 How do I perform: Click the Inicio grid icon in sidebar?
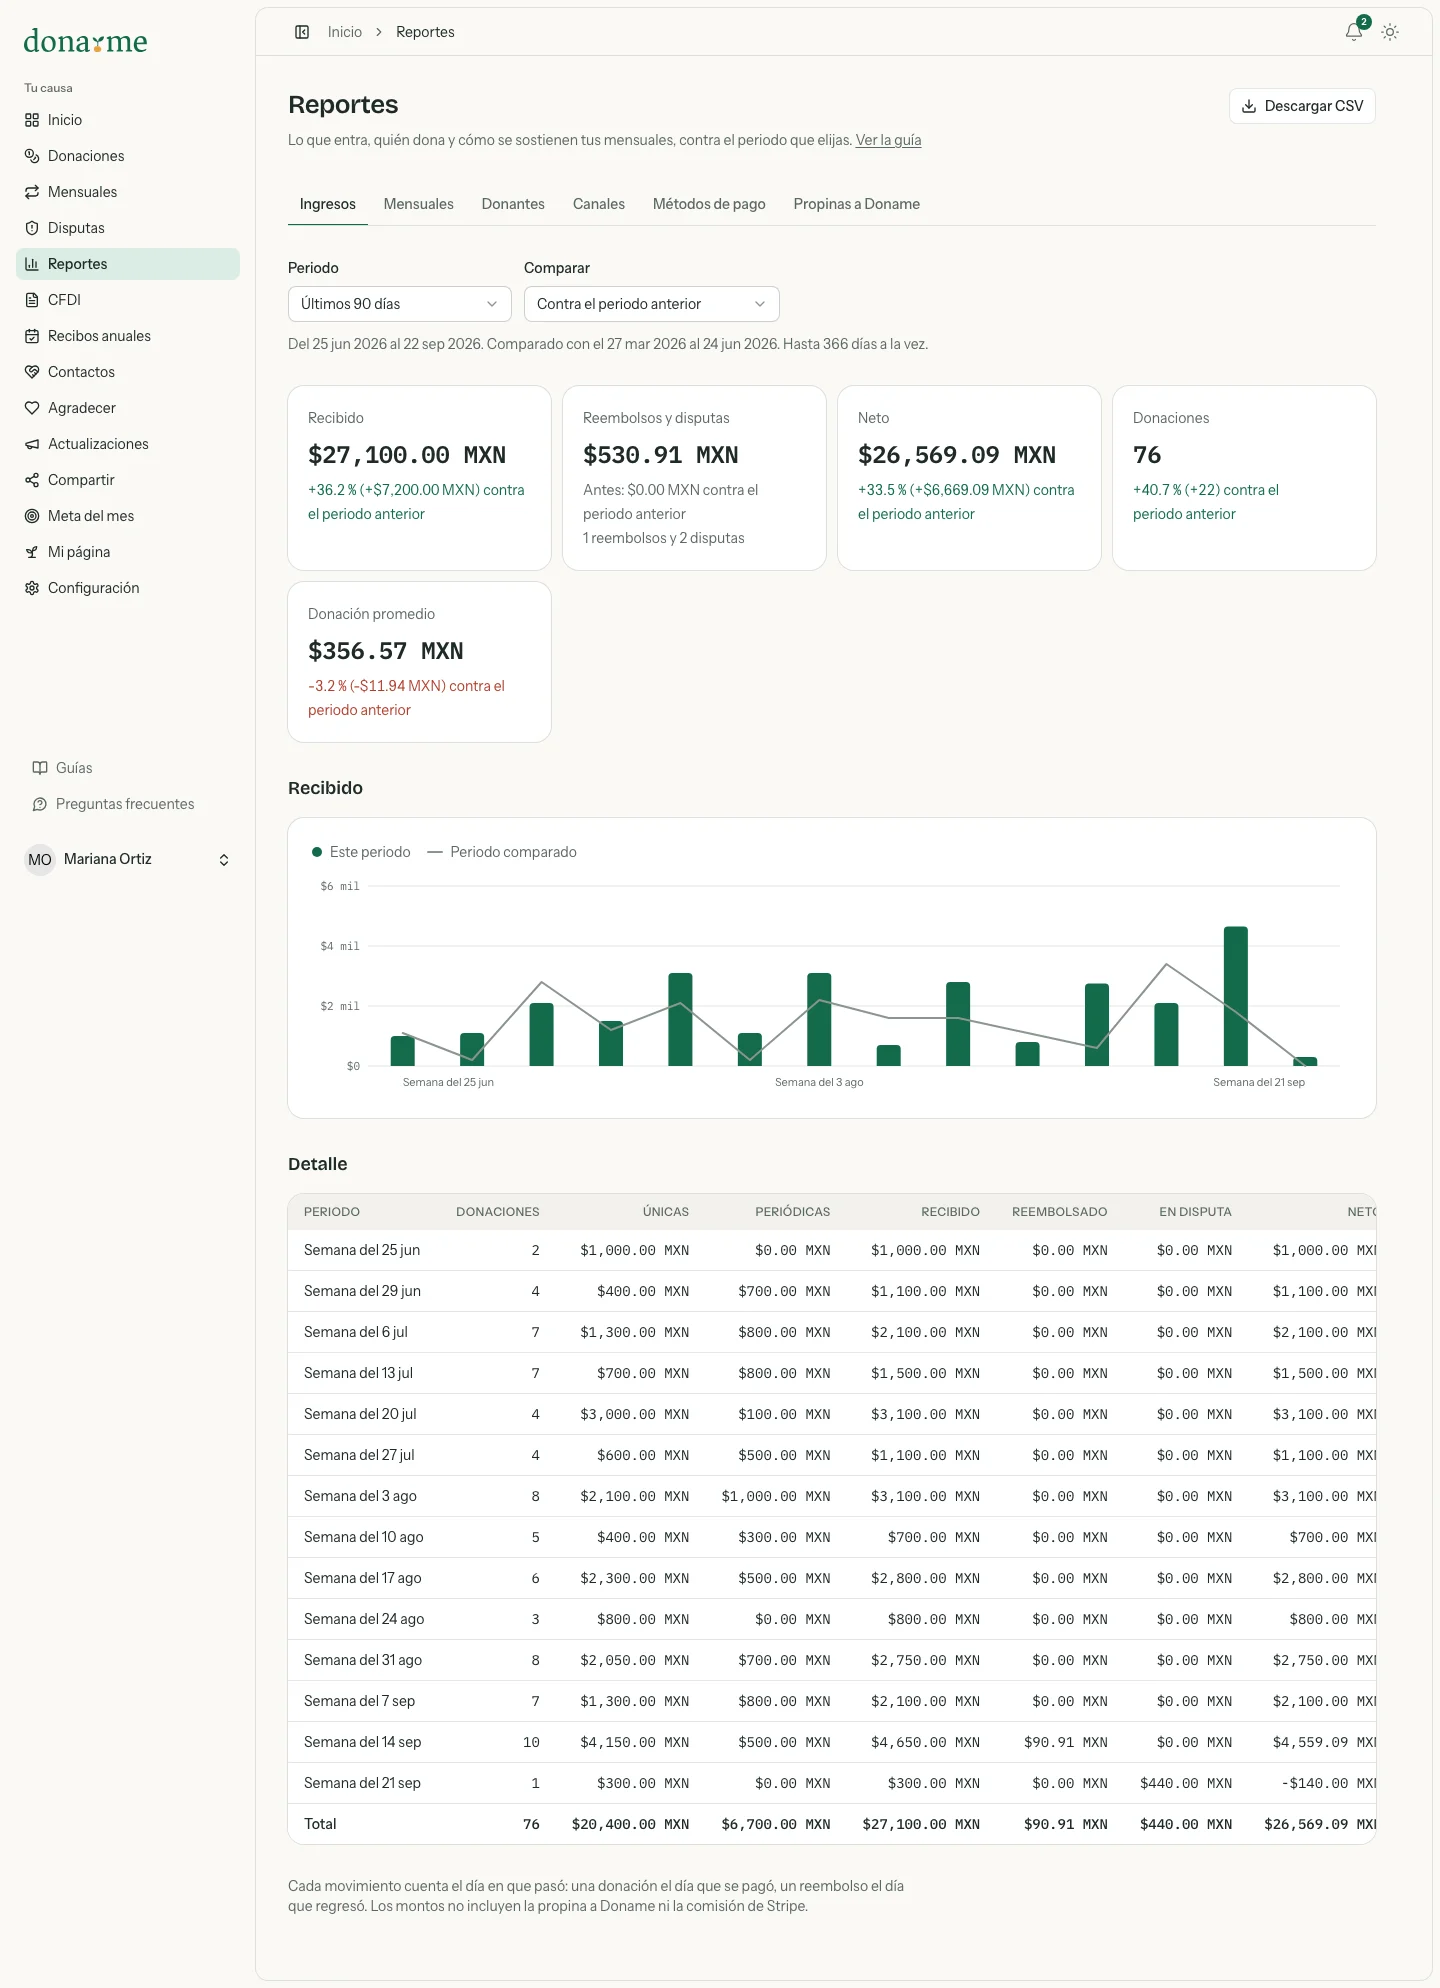point(32,120)
